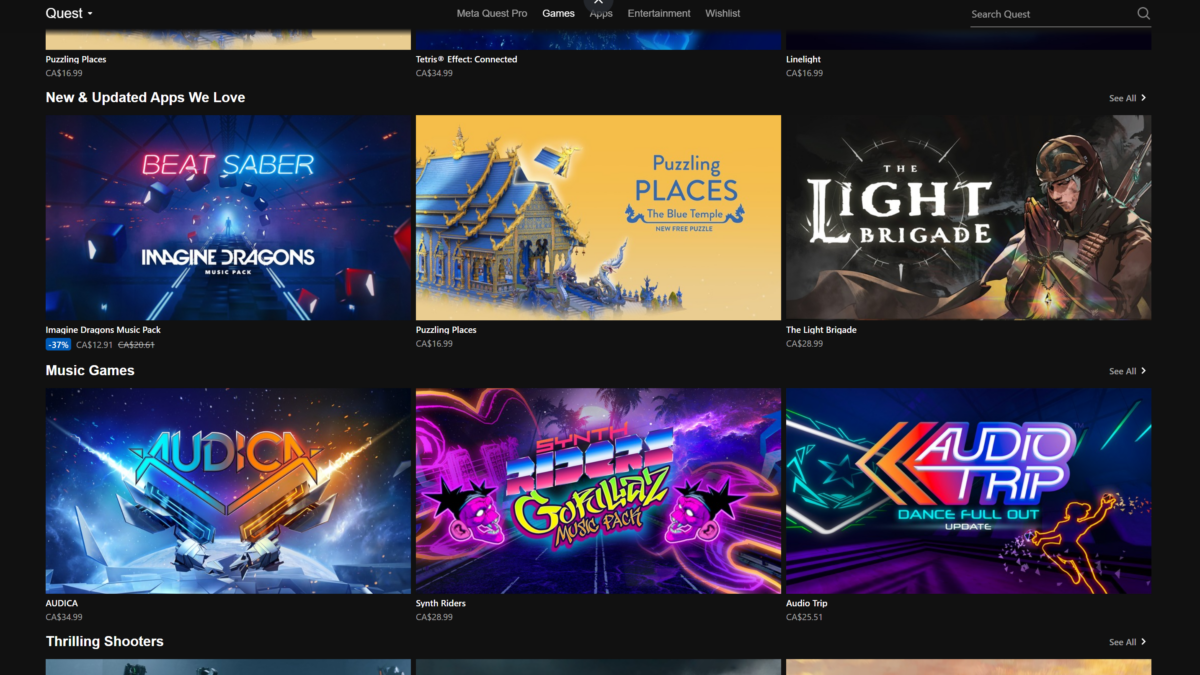Click the Audio Trip CA$25.51 price
This screenshot has width=1200, height=675.
804,618
